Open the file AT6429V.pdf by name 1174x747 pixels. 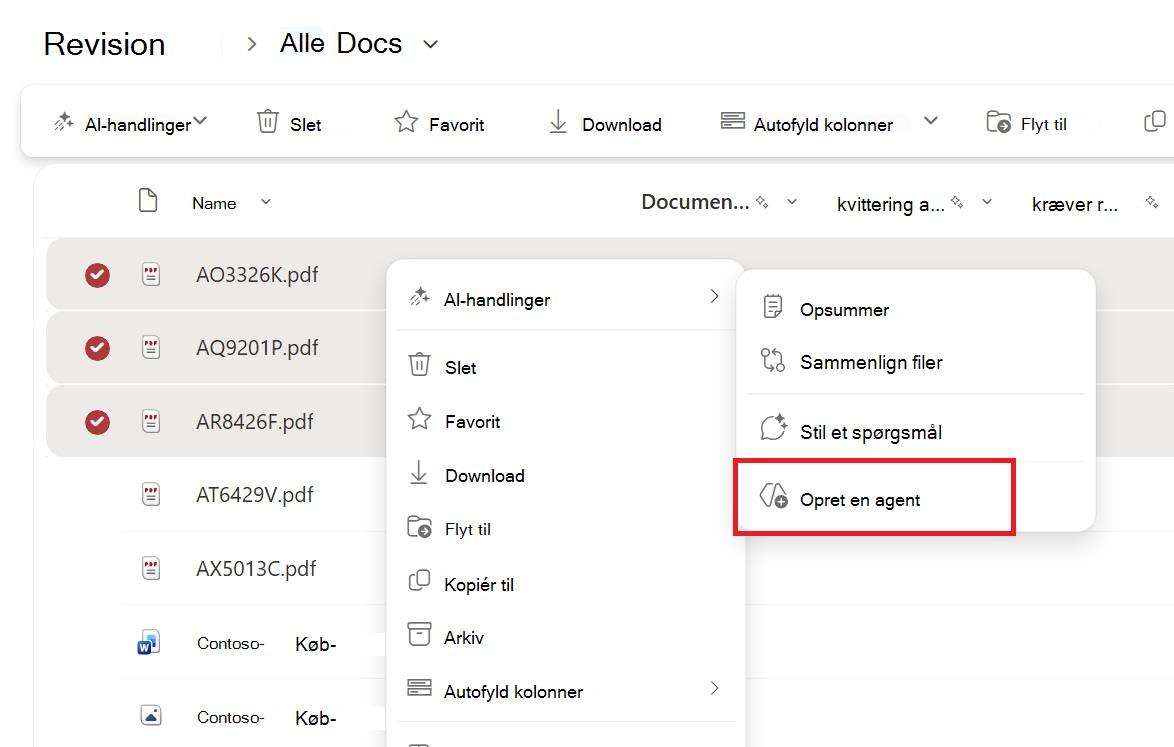pyautogui.click(x=255, y=495)
